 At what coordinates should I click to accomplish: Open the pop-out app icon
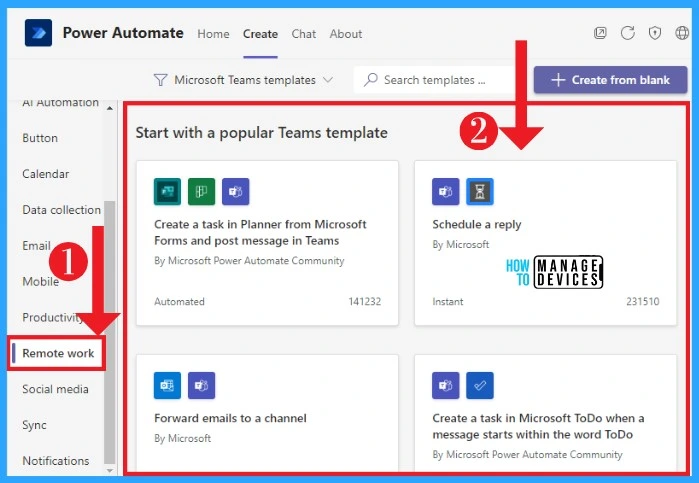point(600,33)
